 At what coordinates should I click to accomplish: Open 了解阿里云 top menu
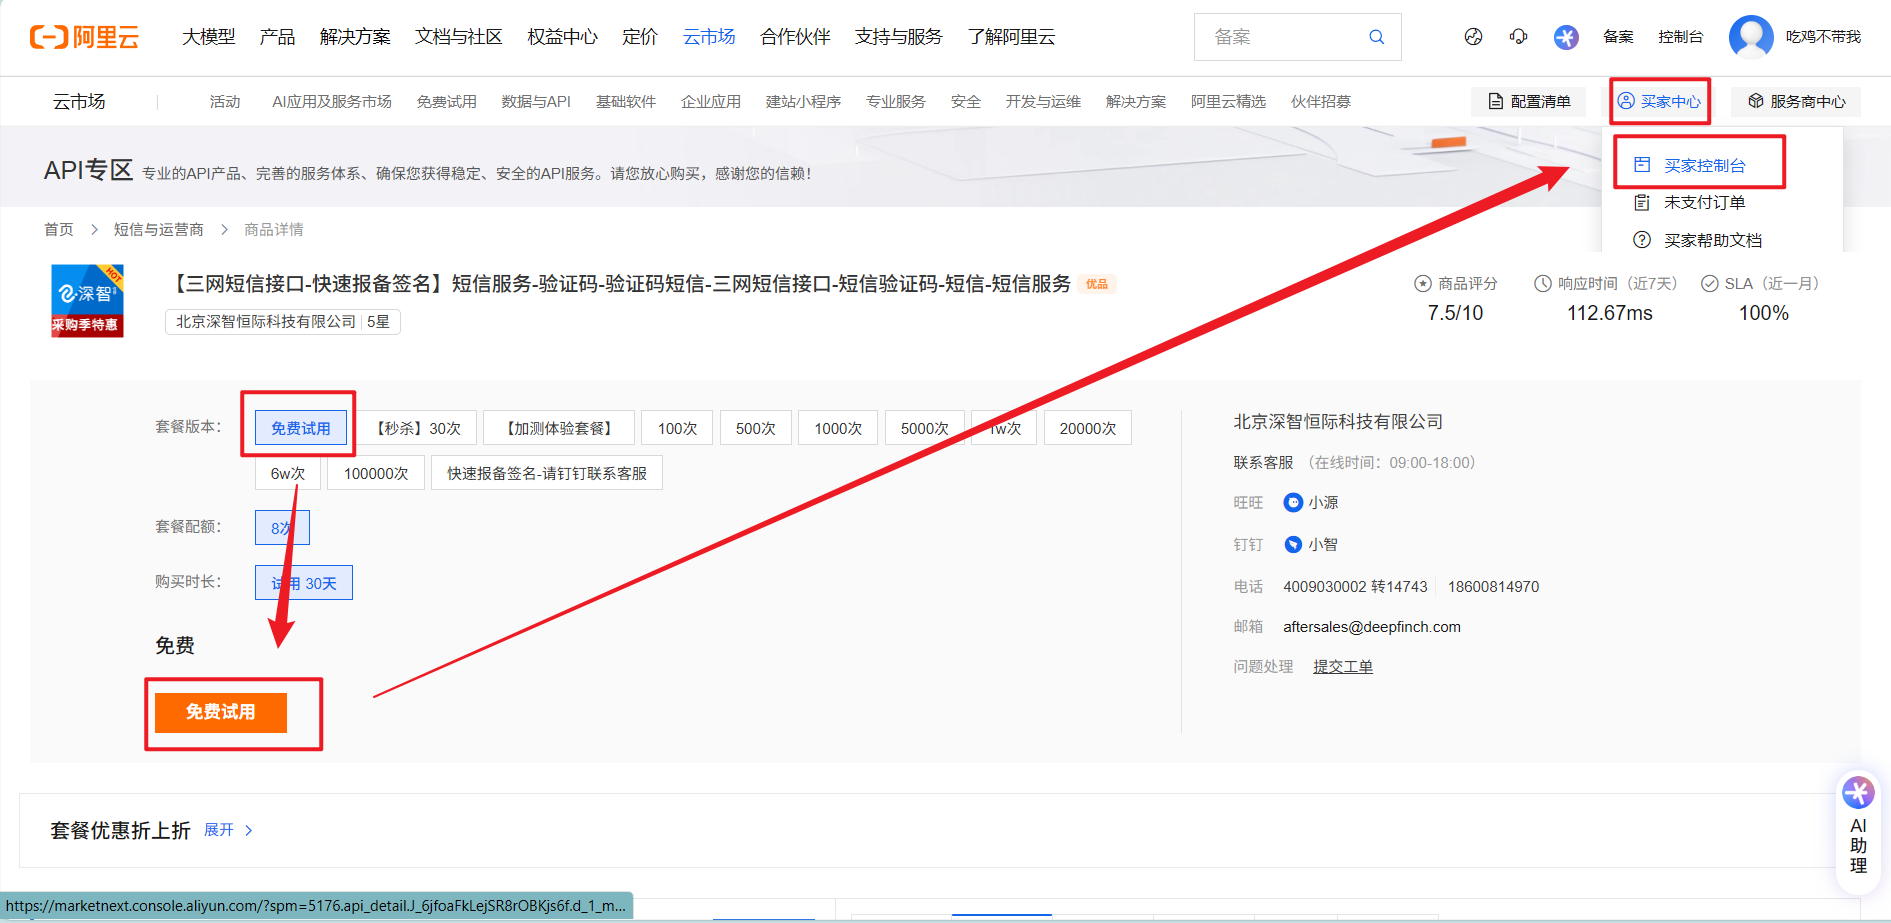[x=1011, y=37]
